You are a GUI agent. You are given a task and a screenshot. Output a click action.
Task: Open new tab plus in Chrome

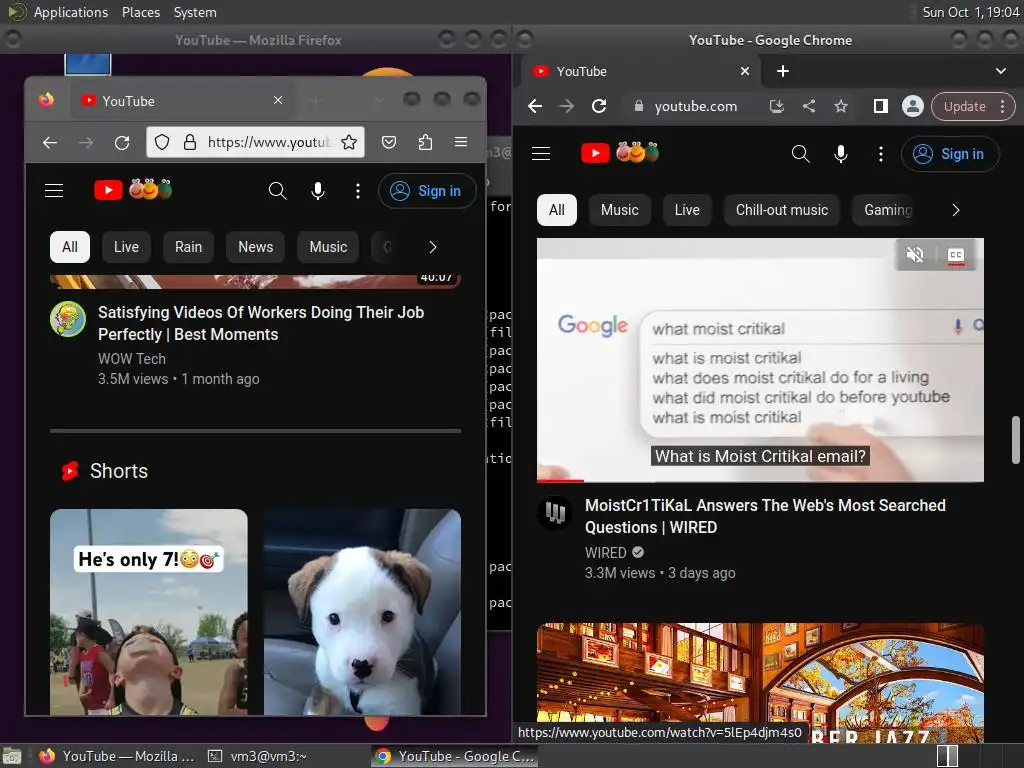pos(782,71)
